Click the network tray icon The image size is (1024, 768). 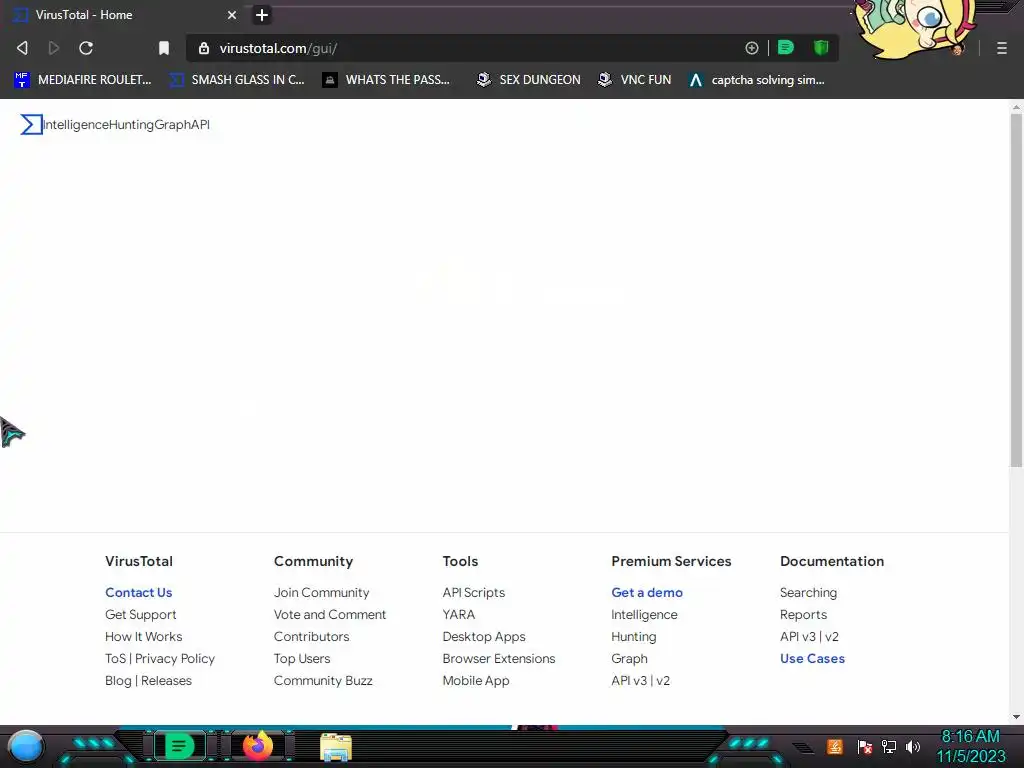(x=889, y=746)
